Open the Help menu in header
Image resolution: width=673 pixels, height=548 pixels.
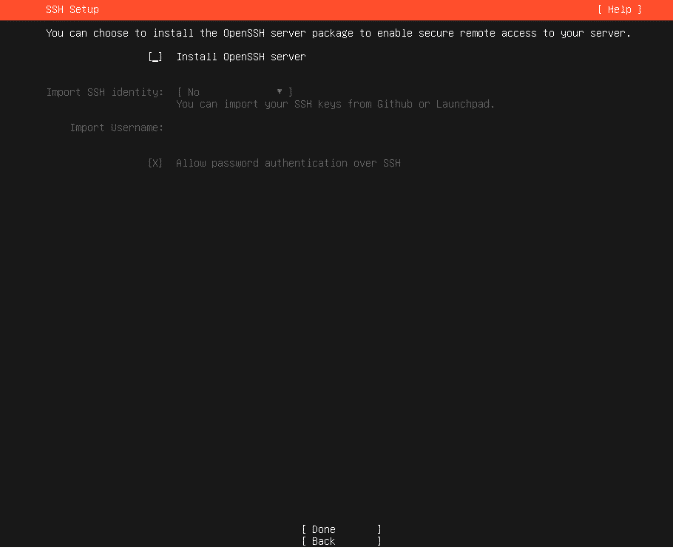pos(620,9)
